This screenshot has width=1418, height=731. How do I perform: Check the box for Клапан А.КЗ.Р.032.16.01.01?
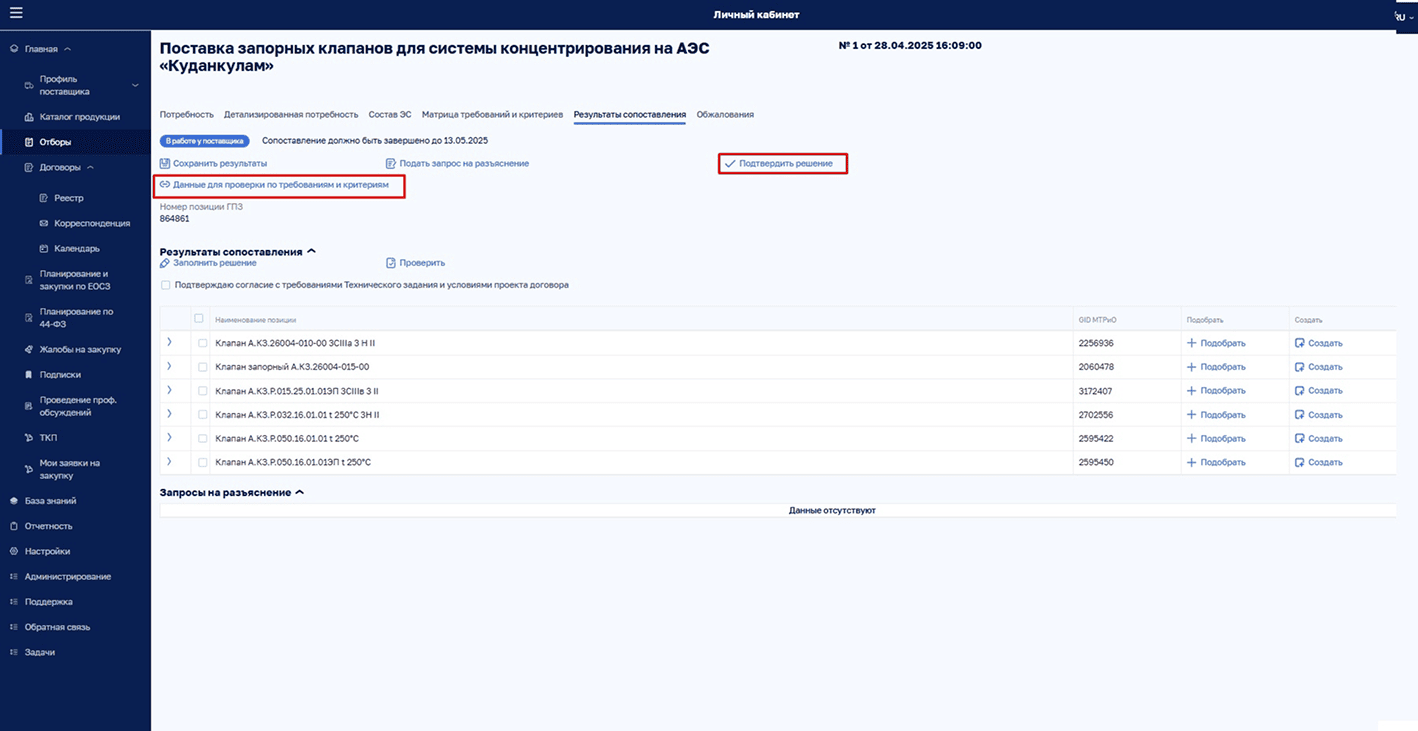pyautogui.click(x=203, y=415)
